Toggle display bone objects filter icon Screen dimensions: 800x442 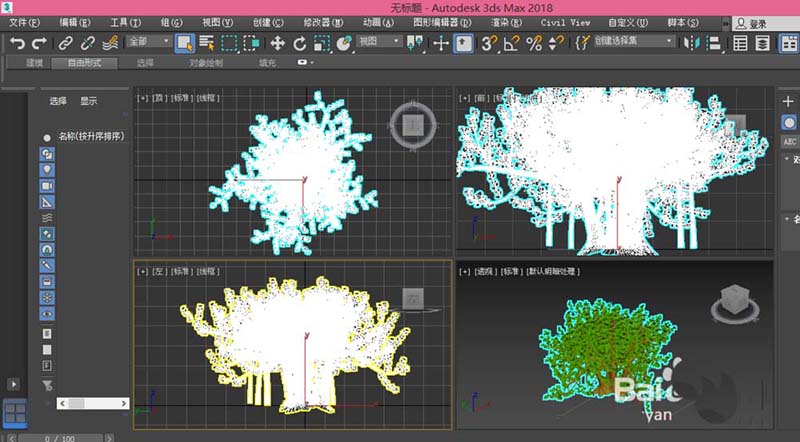click(47, 266)
